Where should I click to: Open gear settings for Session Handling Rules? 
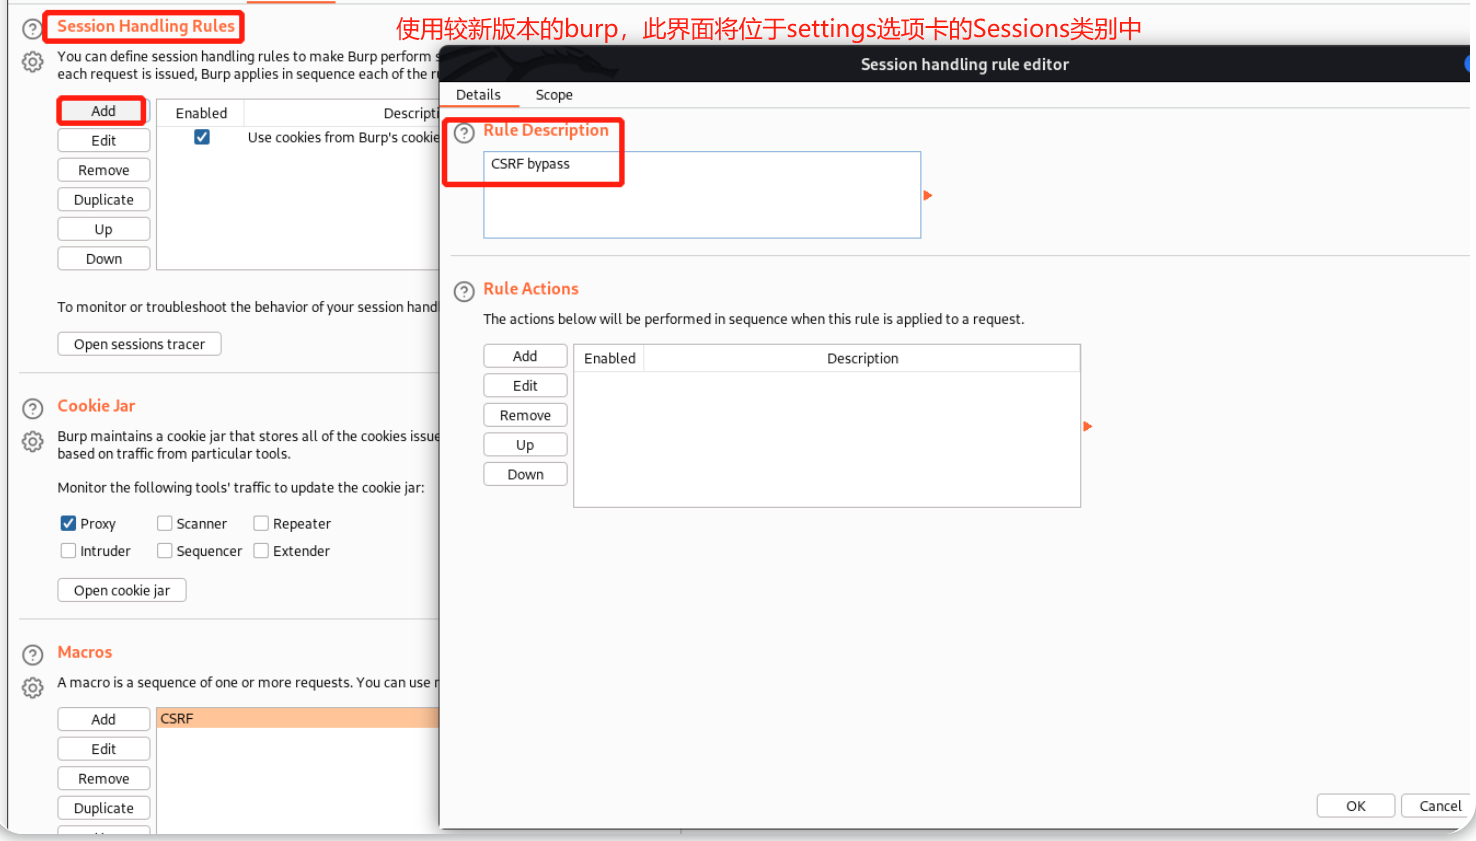(32, 62)
